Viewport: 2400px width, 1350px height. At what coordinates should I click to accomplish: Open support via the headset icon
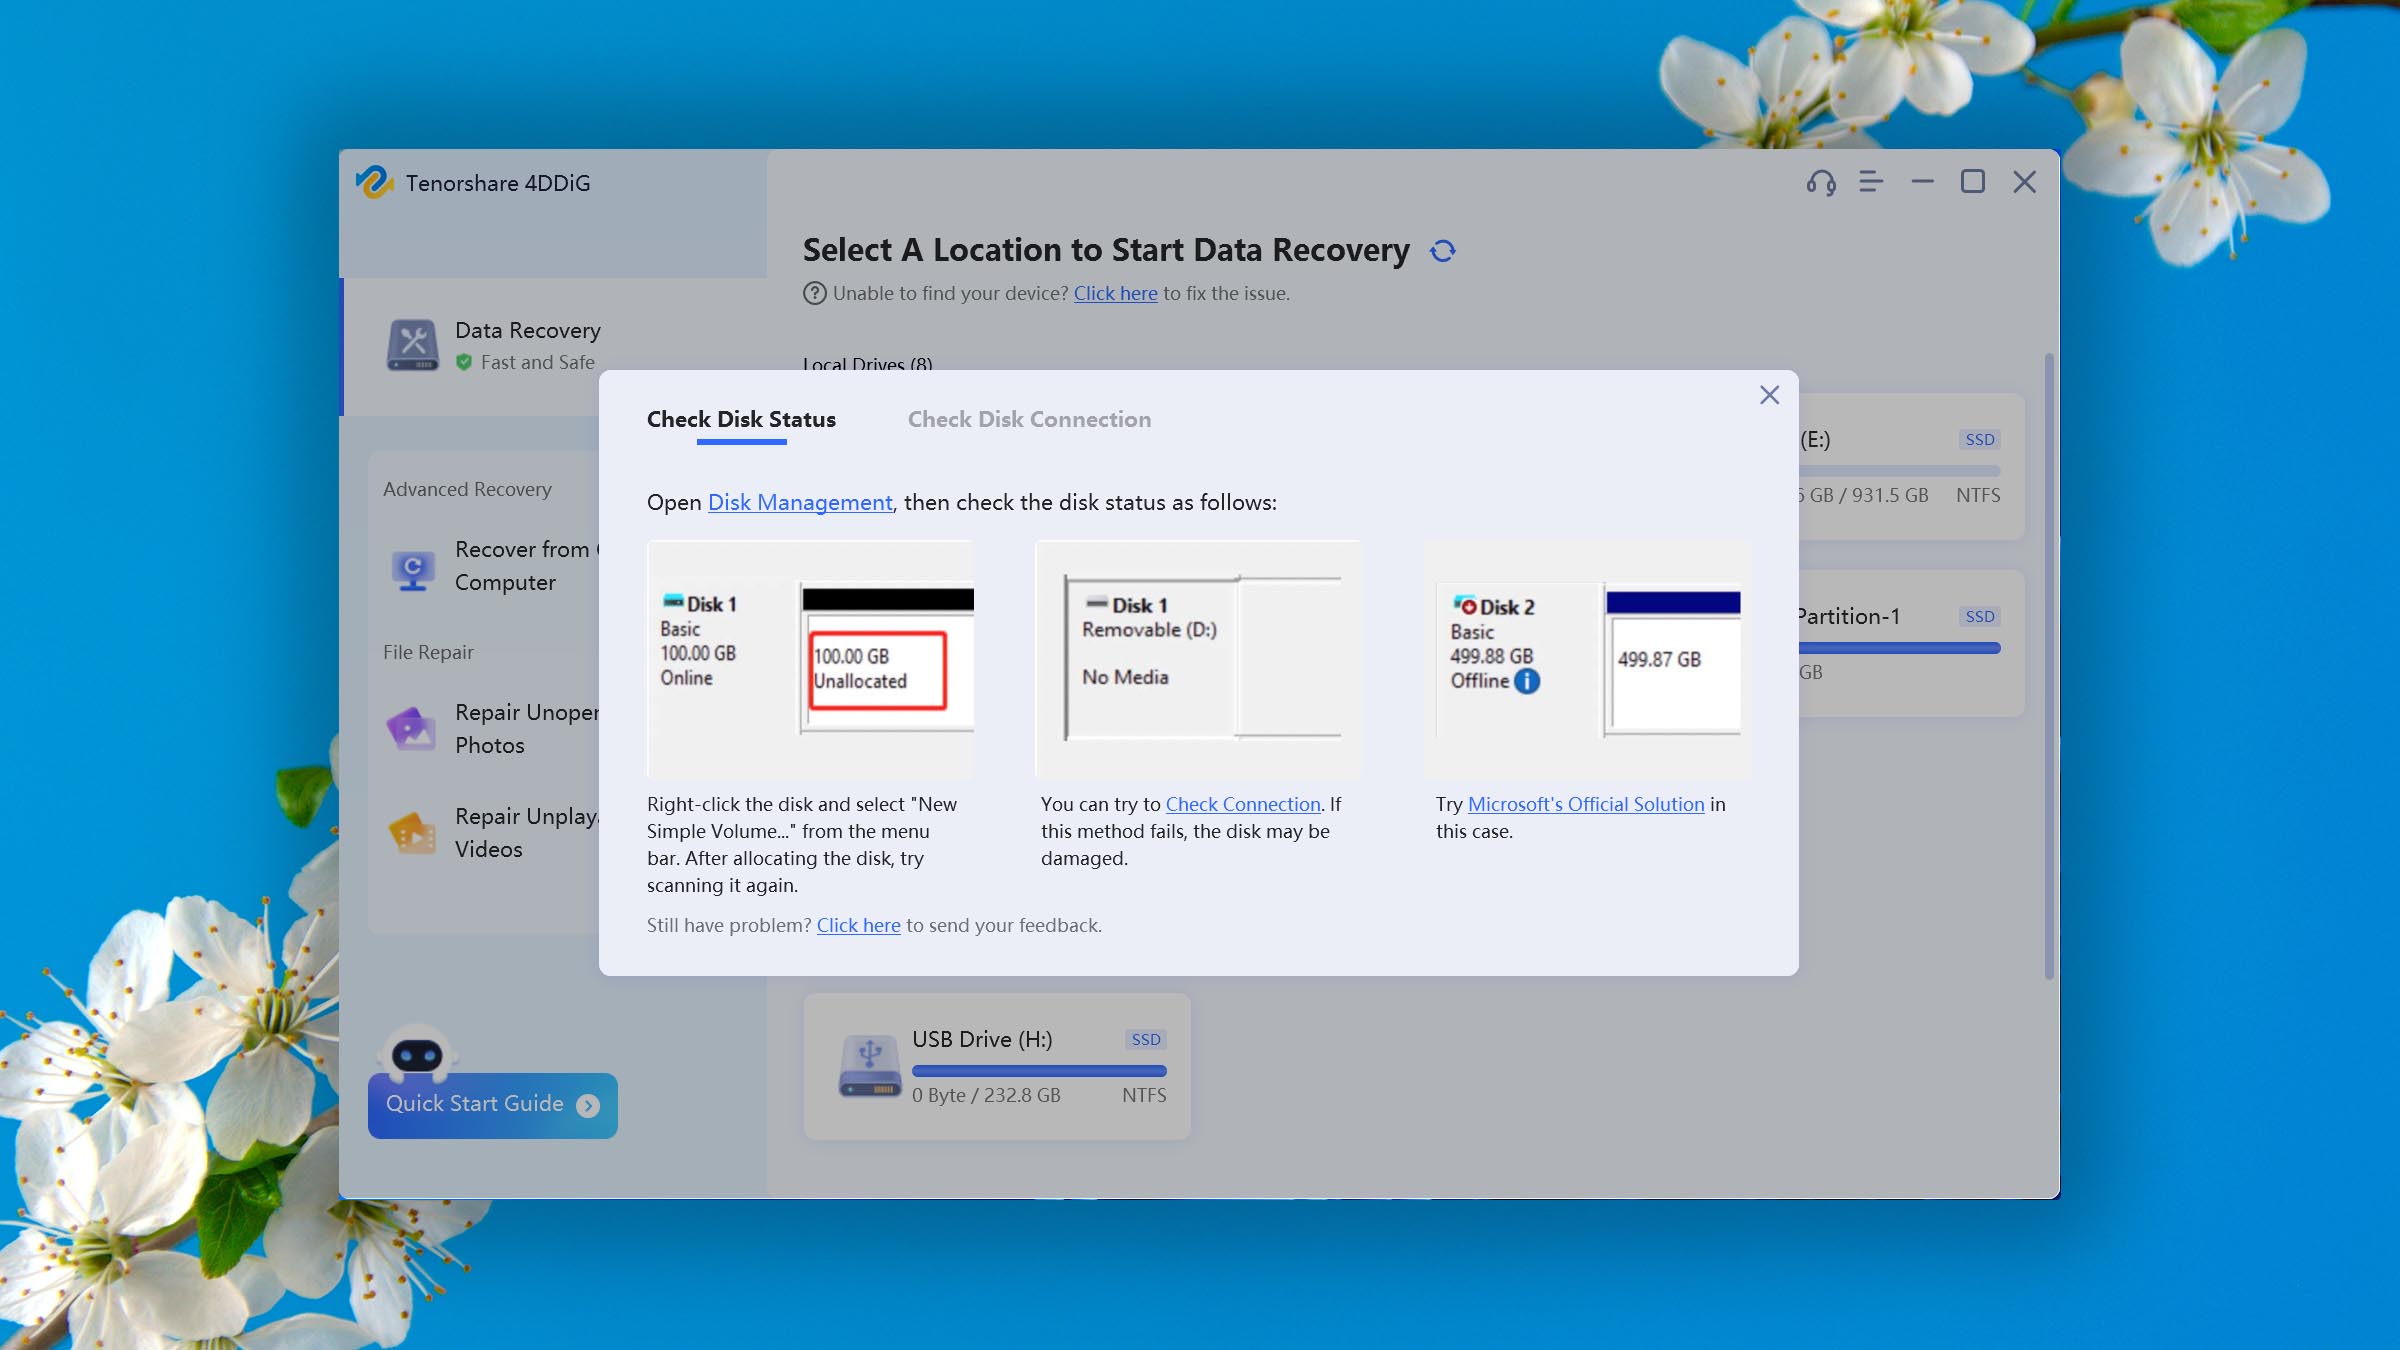point(1821,182)
